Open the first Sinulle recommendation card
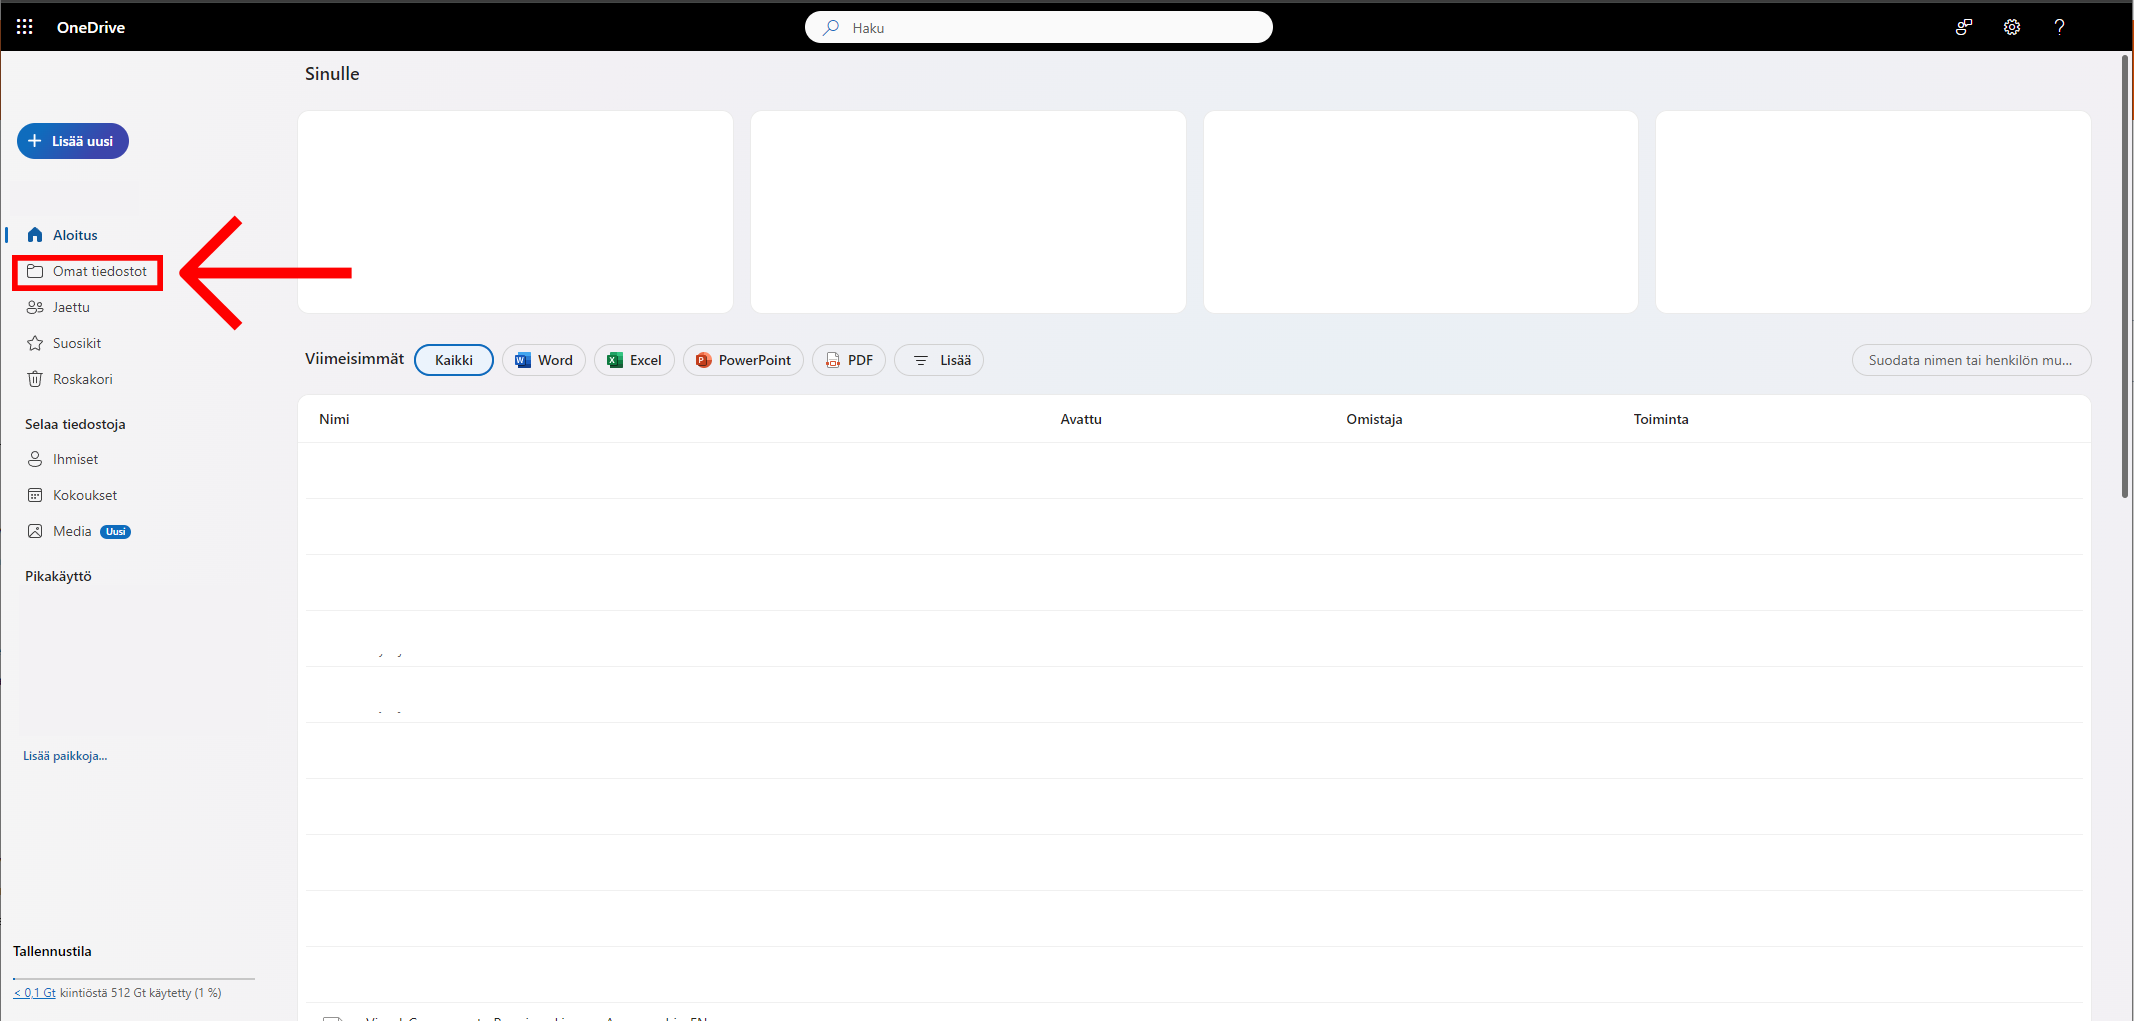 pos(516,212)
